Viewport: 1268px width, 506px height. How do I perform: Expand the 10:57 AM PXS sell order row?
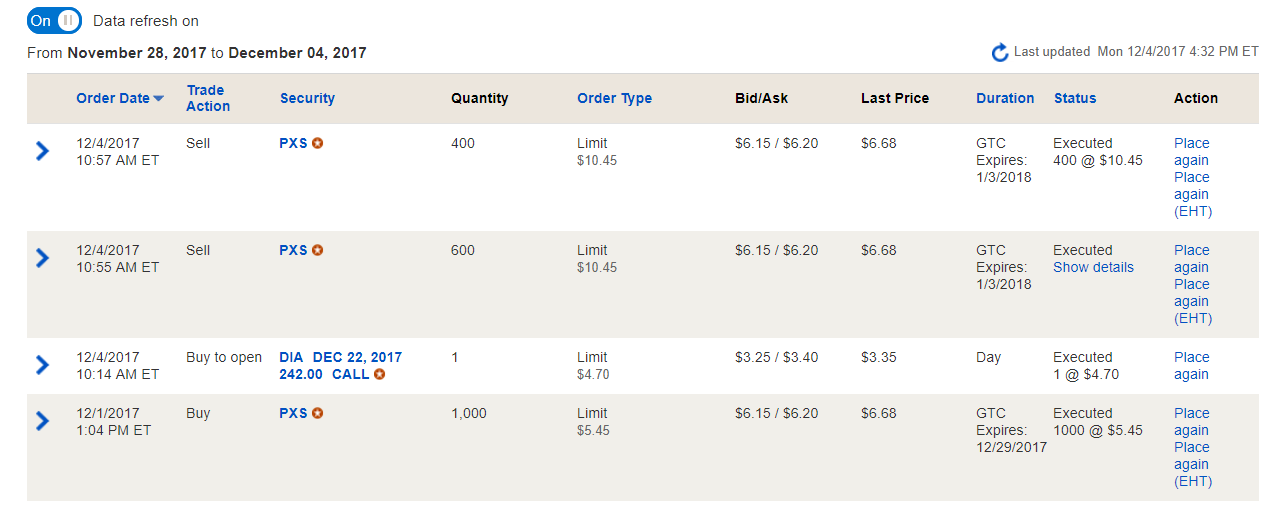coord(42,151)
